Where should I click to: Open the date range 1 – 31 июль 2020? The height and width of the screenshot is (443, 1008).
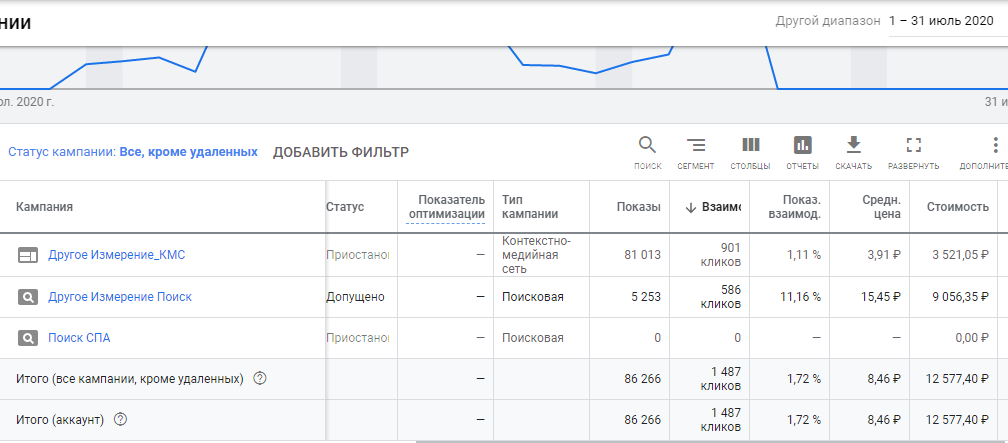point(947,21)
